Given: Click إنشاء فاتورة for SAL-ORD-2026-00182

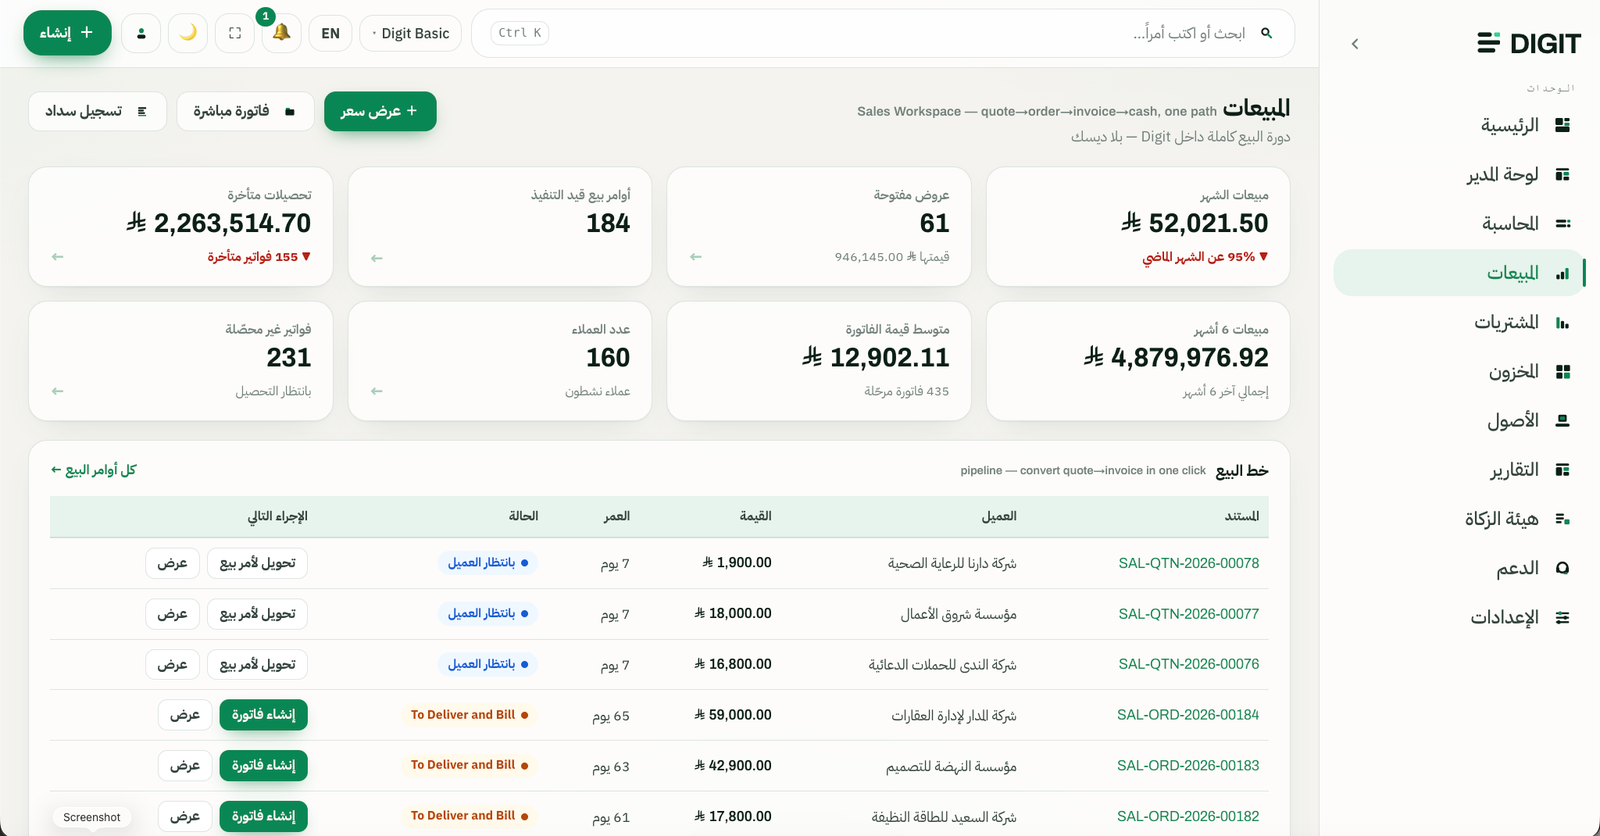Looking at the screenshot, I should click(x=263, y=816).
